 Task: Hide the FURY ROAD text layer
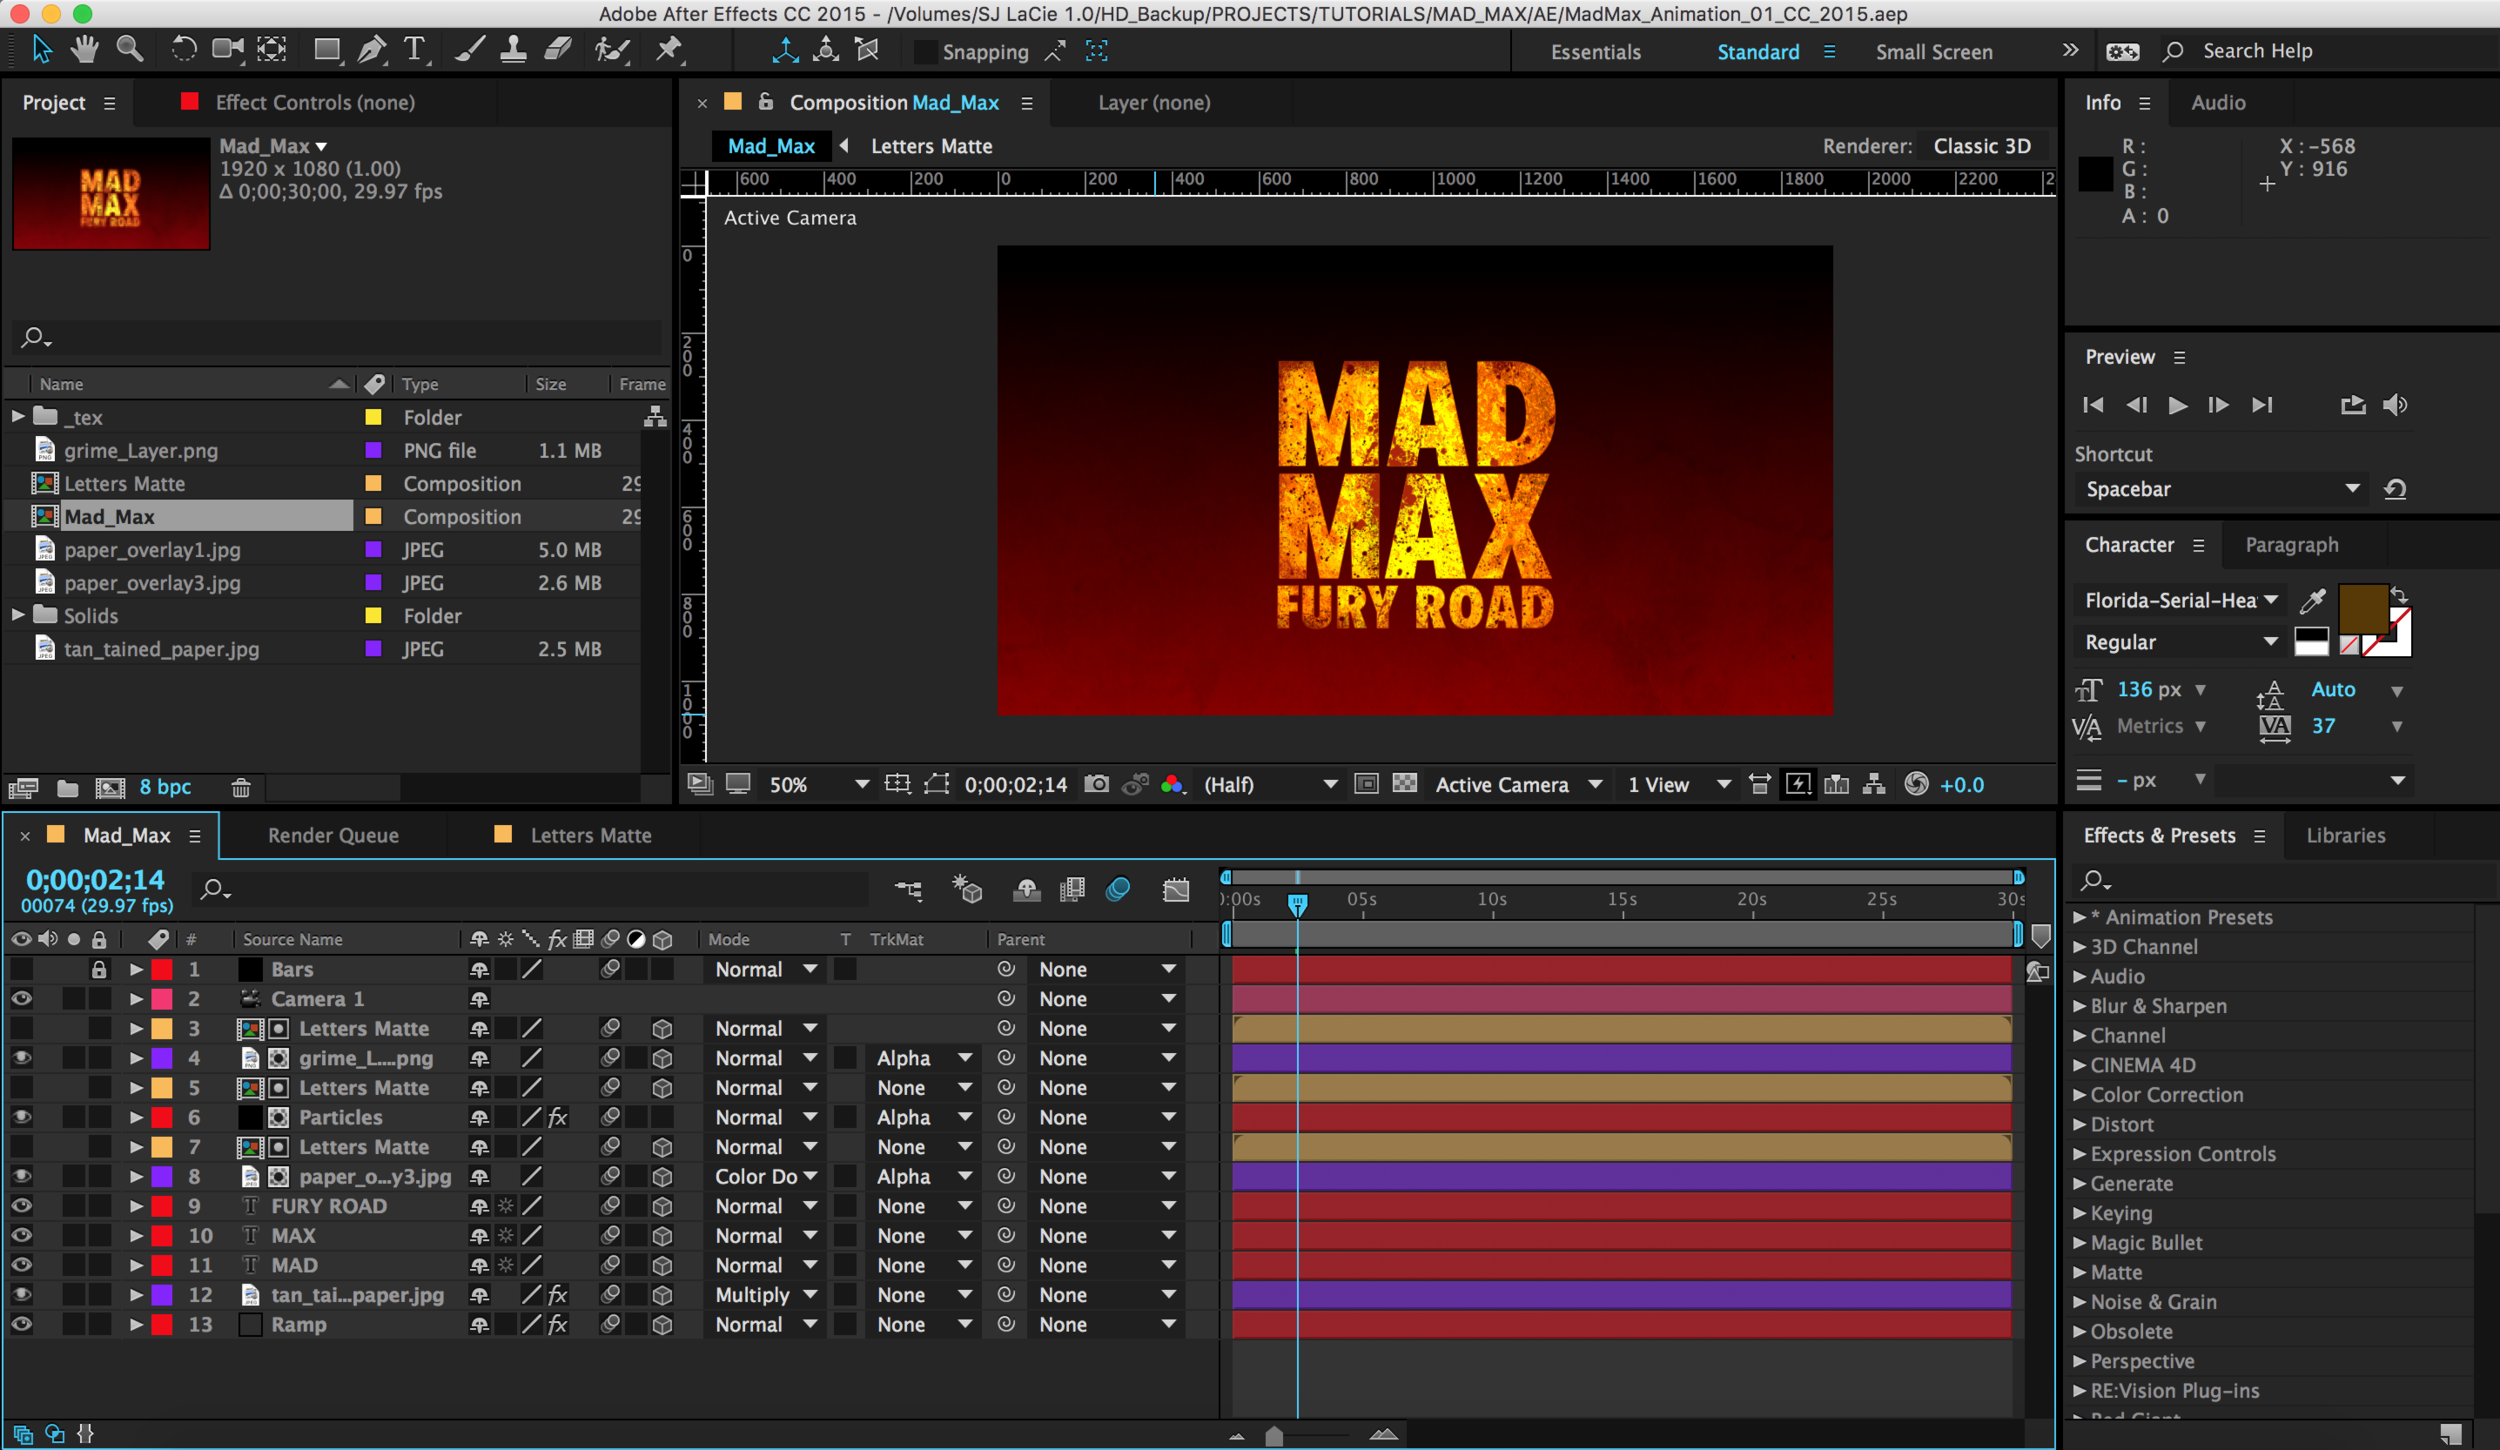point(21,1206)
